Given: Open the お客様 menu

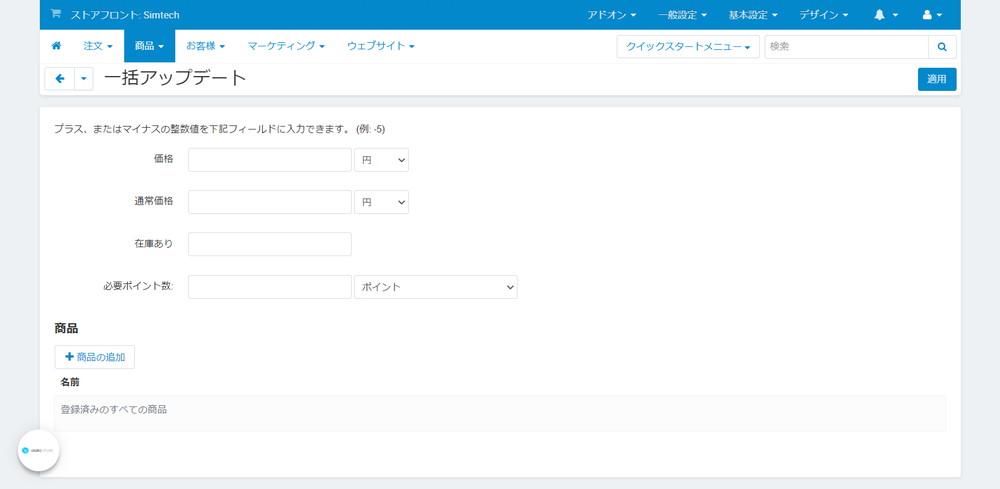Looking at the screenshot, I should (x=205, y=46).
